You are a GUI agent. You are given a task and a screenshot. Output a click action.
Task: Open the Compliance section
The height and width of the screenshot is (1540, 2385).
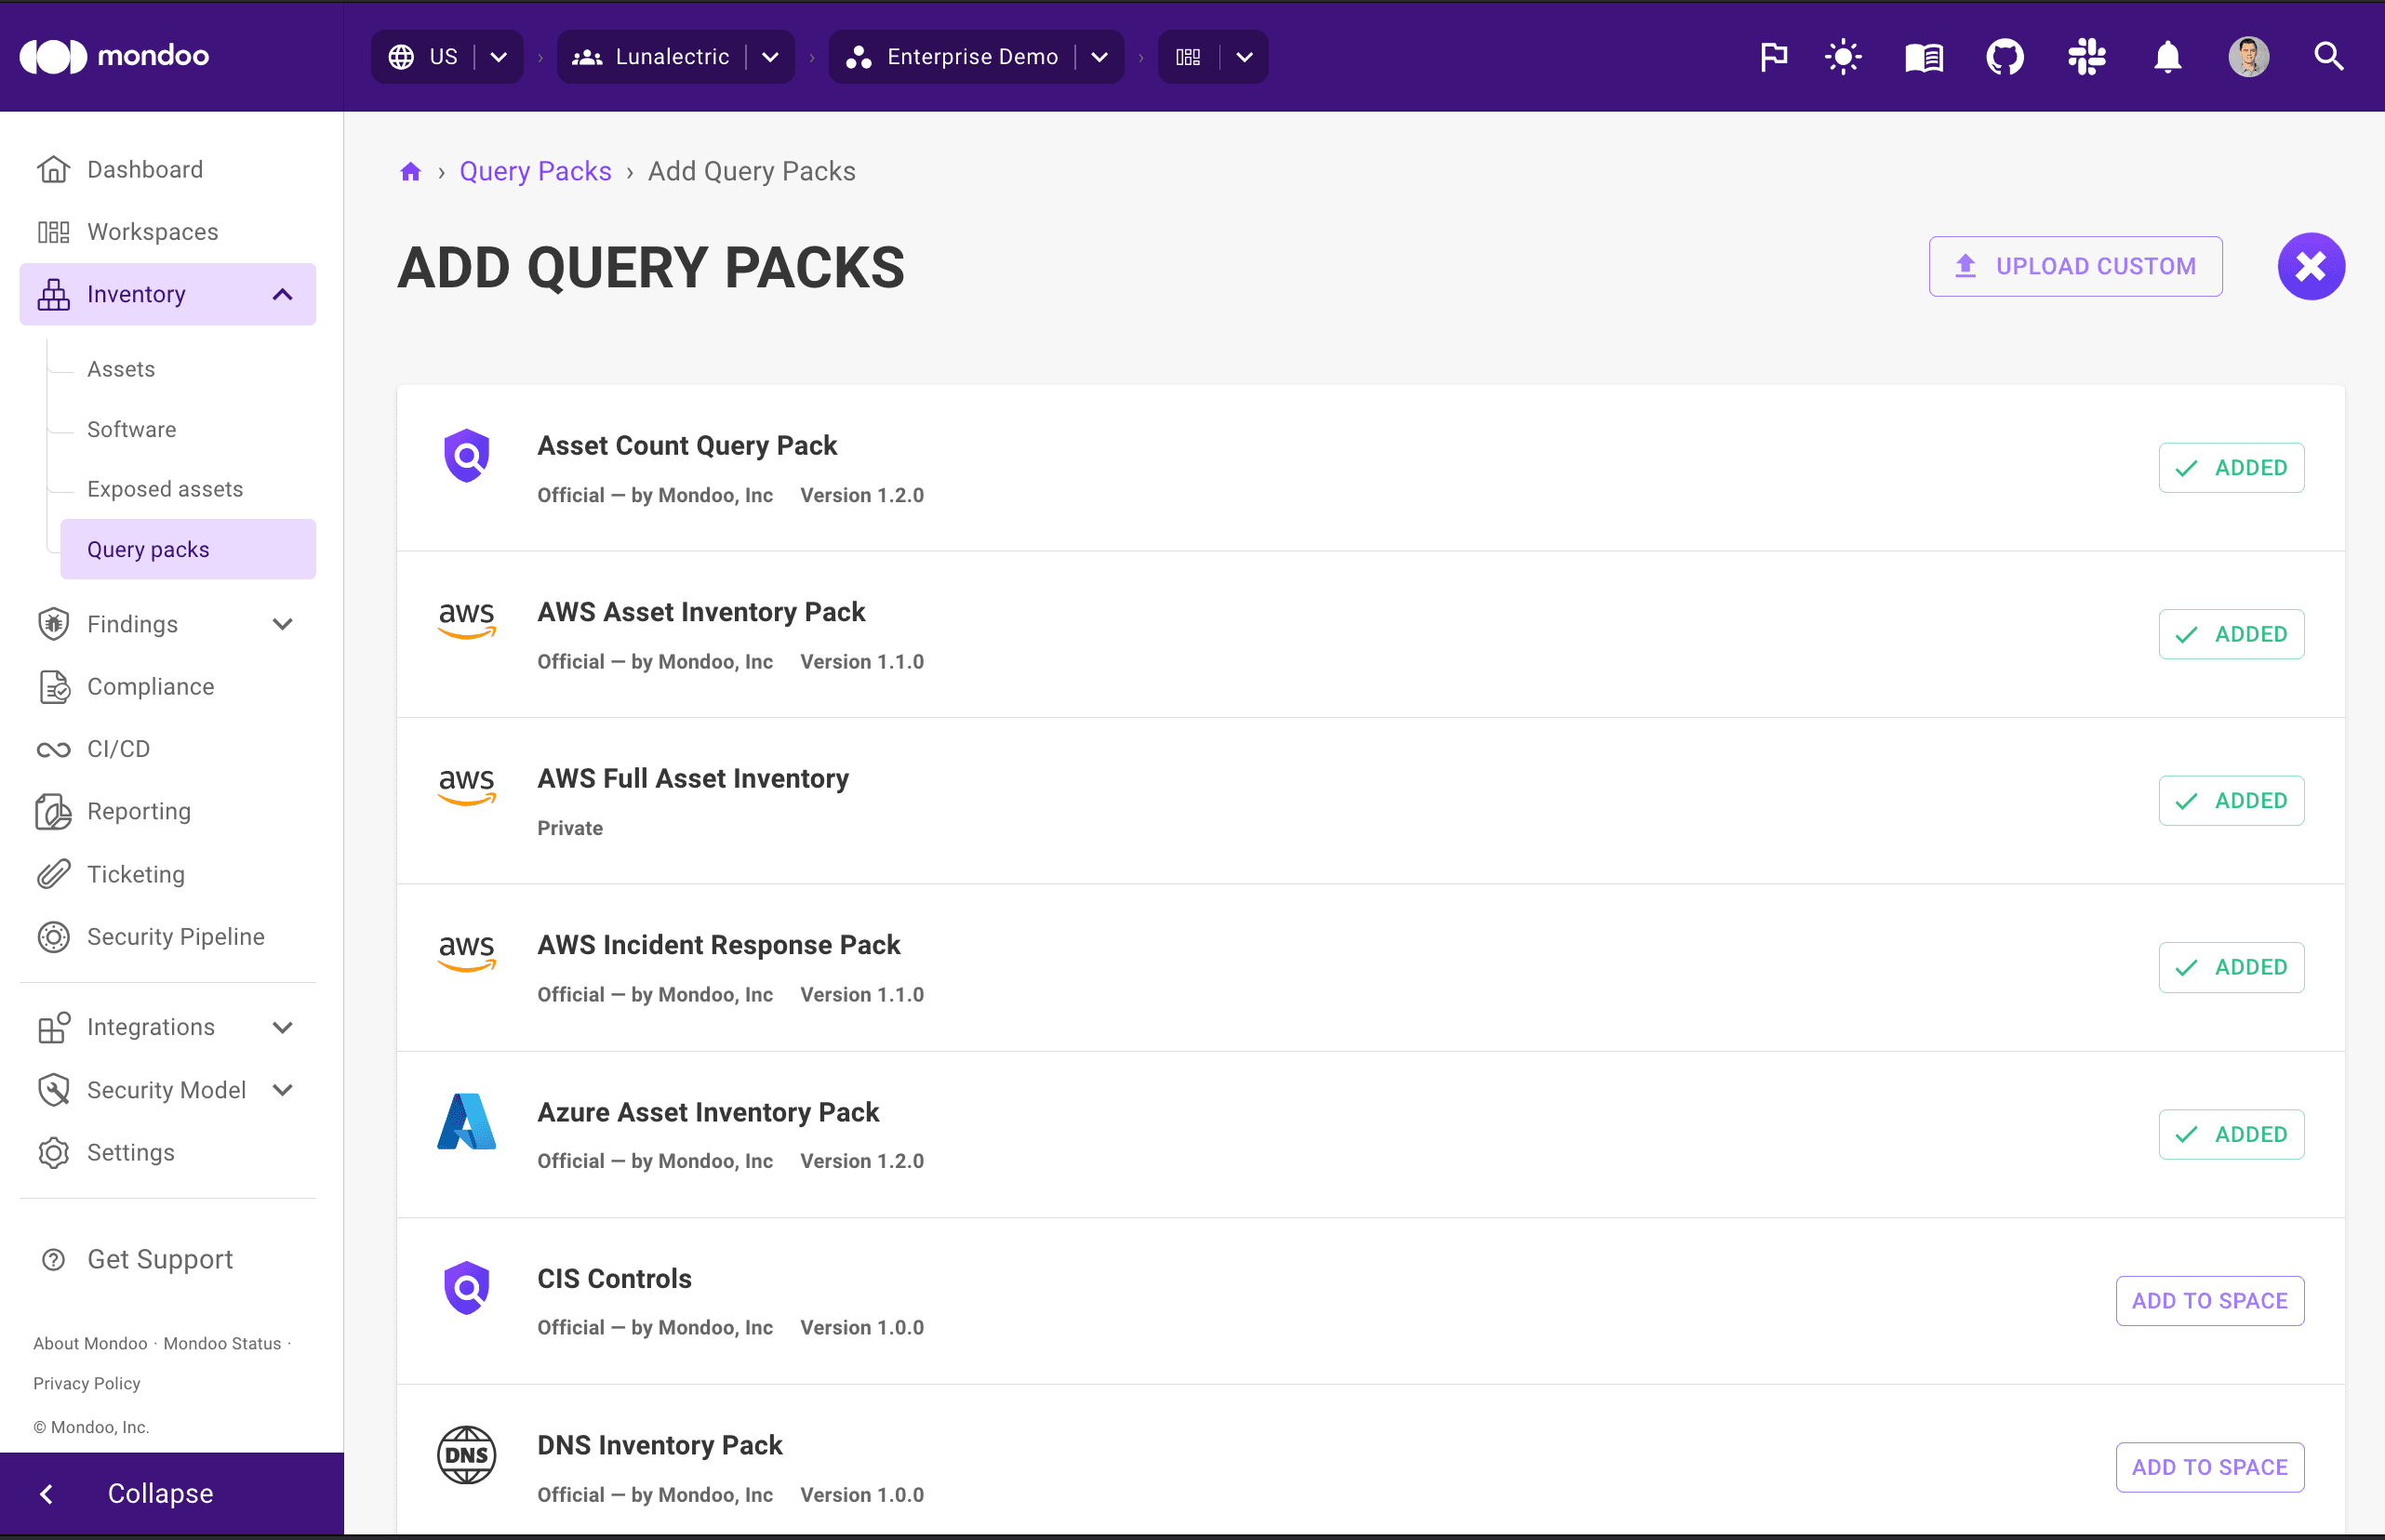tap(150, 687)
